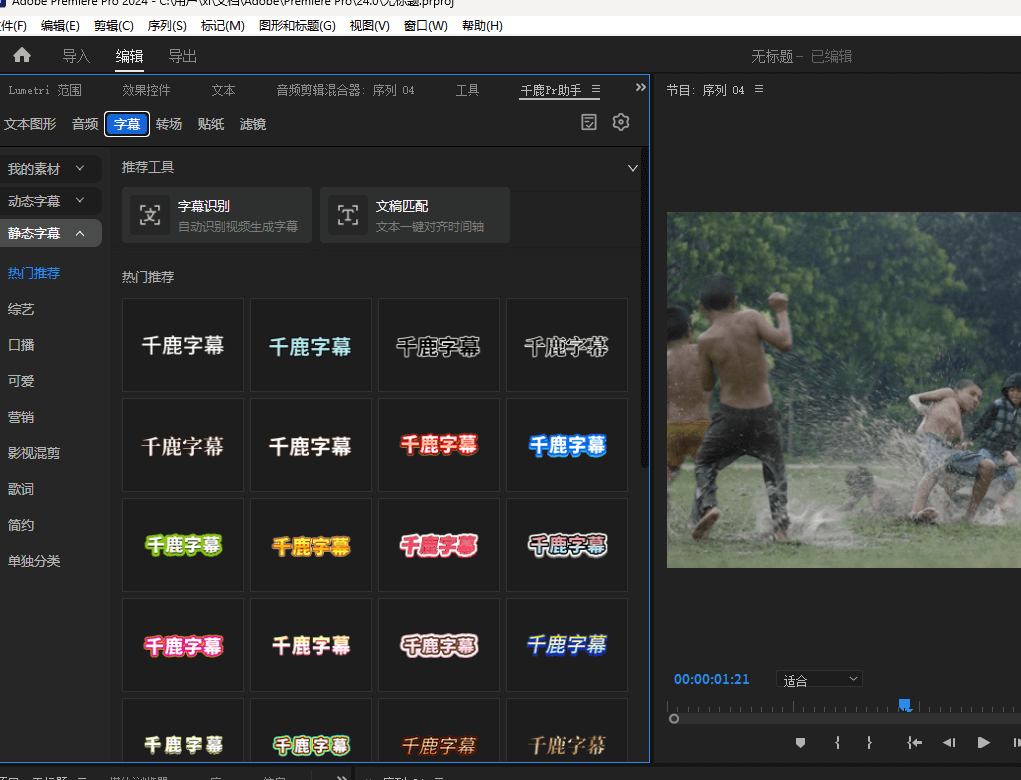Click the Mark In bracket icon
This screenshot has width=1021, height=780.
[837, 742]
